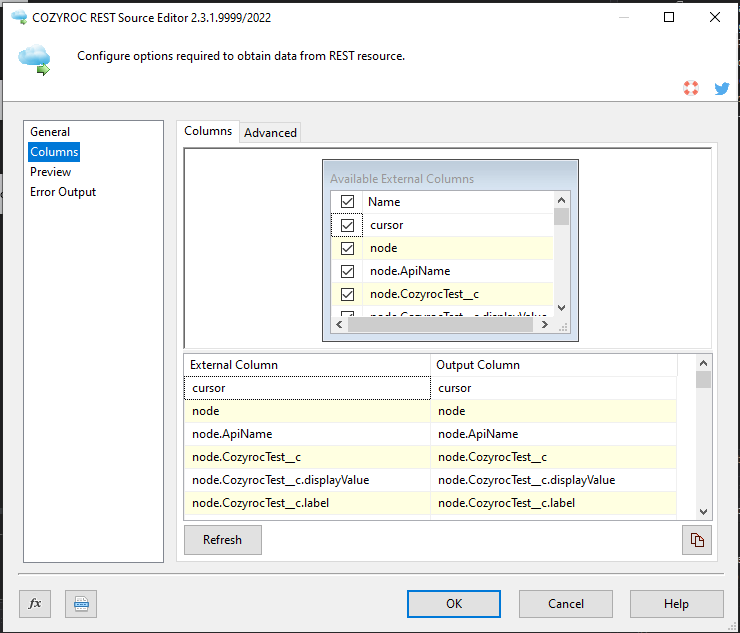Select Preview in the left pane
The width and height of the screenshot is (740, 633).
[51, 172]
